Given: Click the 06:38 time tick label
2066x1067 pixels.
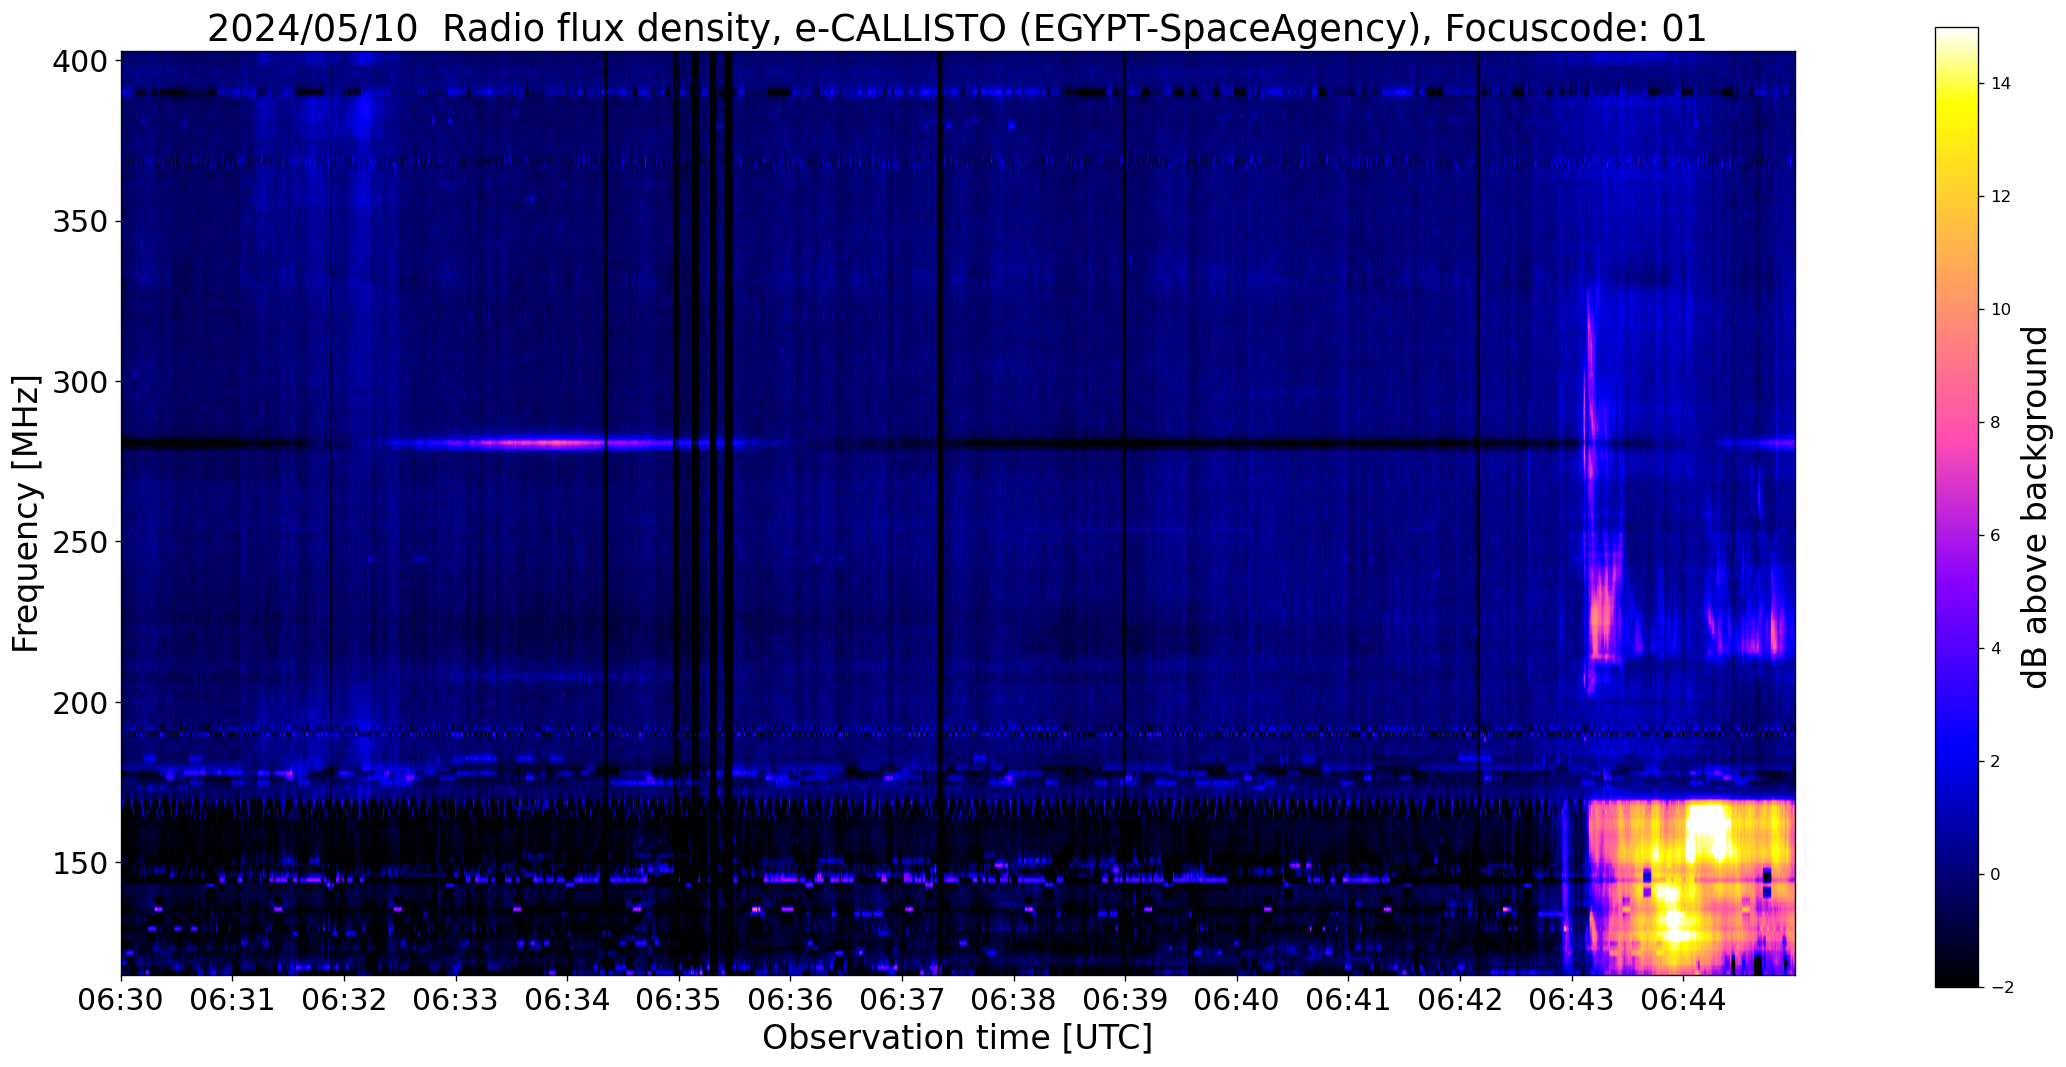Looking at the screenshot, I should pos(1014,998).
